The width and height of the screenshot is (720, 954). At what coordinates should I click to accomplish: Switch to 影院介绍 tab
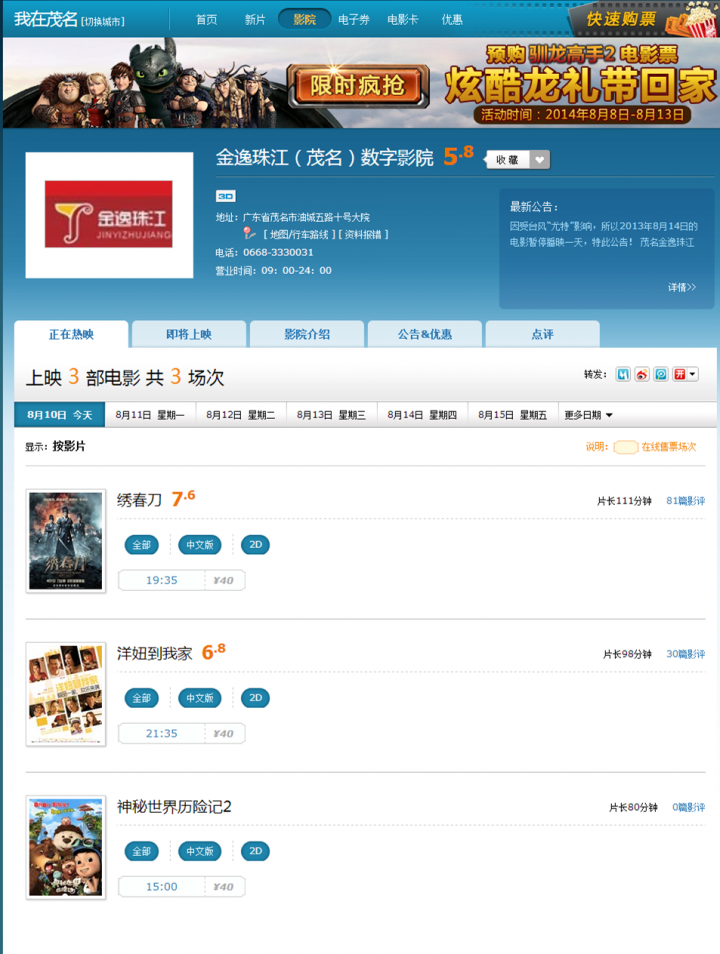[x=307, y=334]
